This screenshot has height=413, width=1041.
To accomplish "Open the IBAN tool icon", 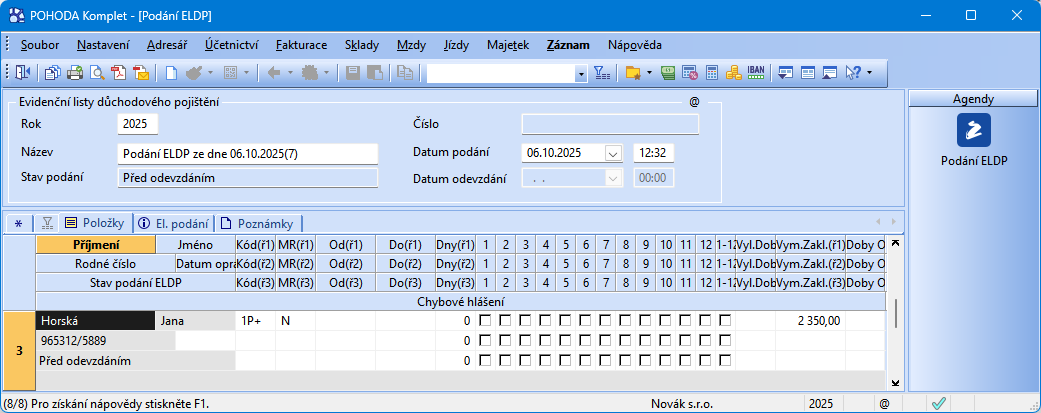I will pos(756,72).
